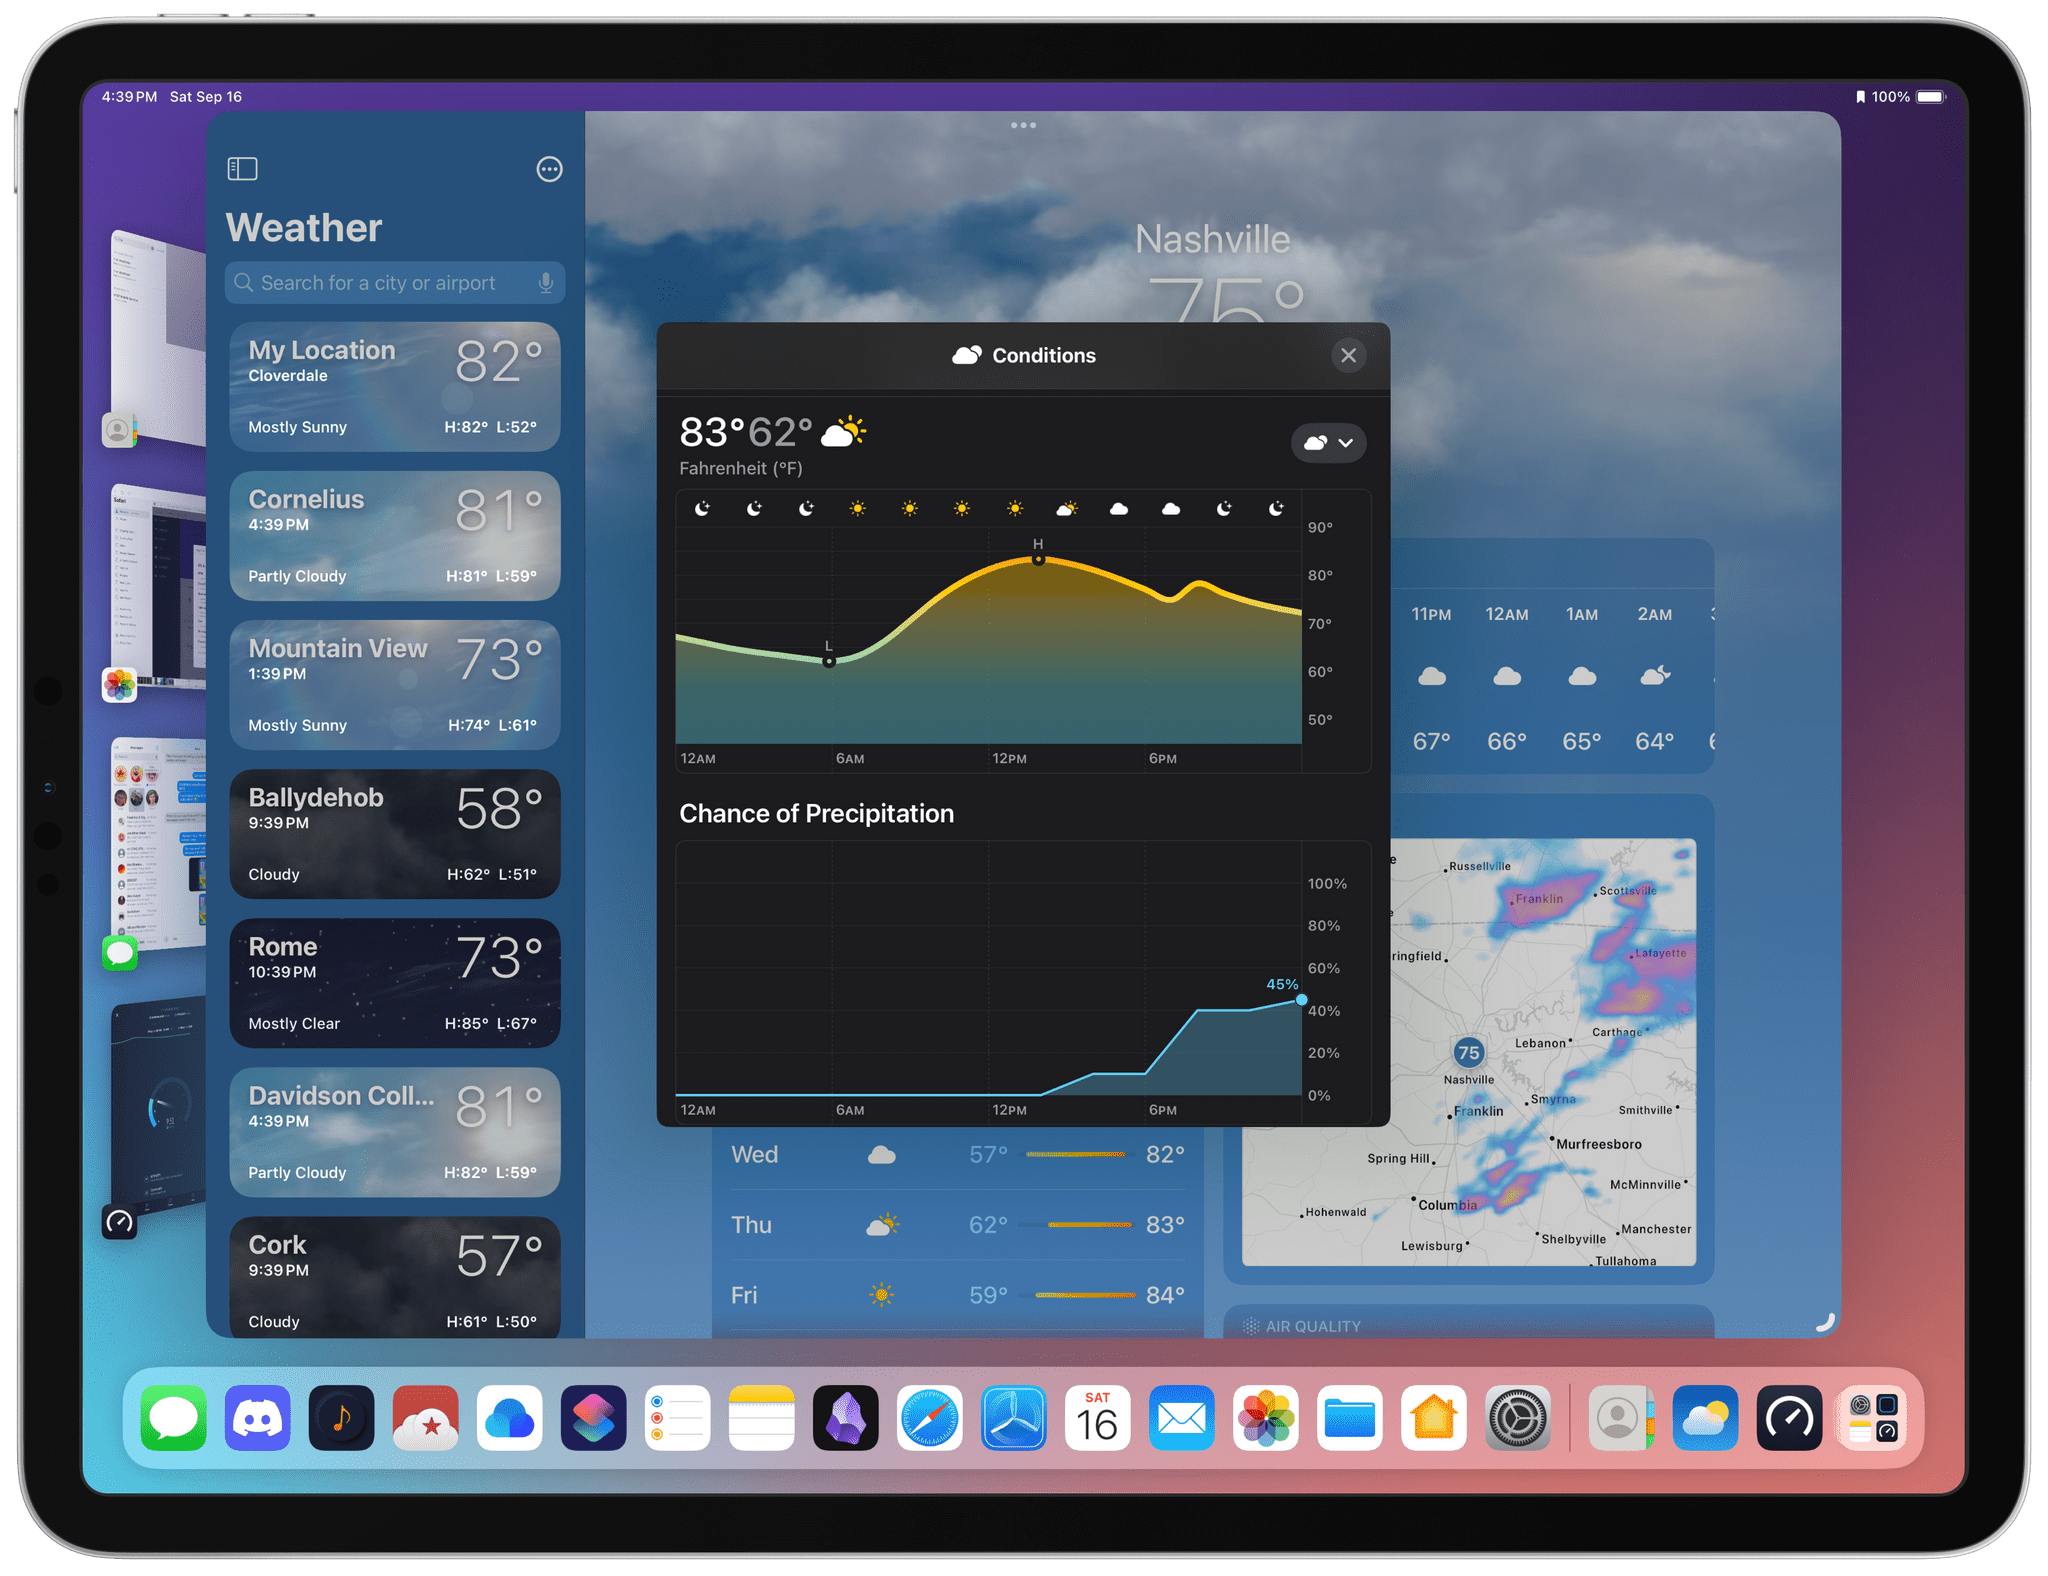Screen dimensions: 2048x1576
Task: Open Files app from dock
Action: tap(1349, 1420)
